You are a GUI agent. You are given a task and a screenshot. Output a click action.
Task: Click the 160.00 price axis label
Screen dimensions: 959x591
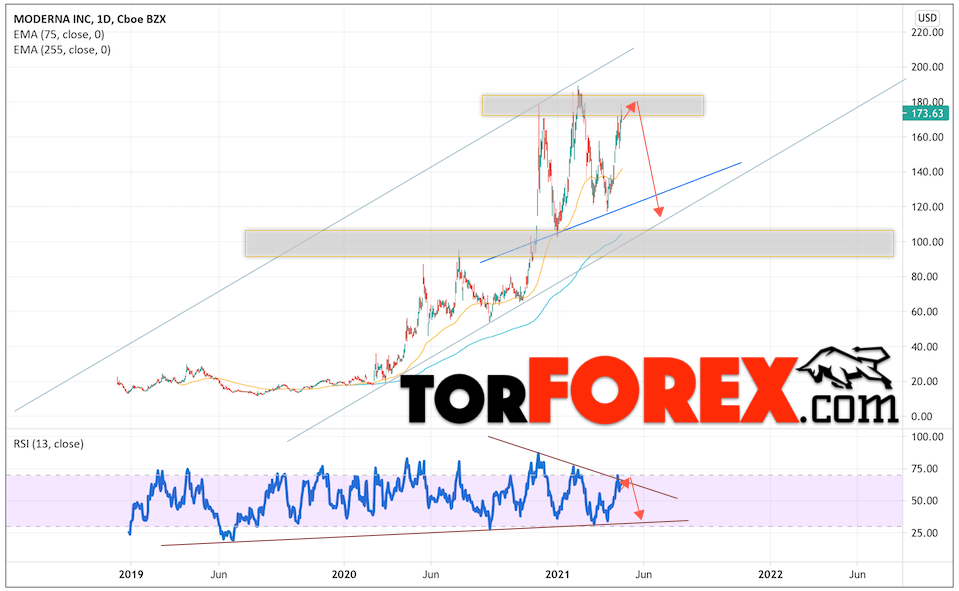(x=927, y=137)
